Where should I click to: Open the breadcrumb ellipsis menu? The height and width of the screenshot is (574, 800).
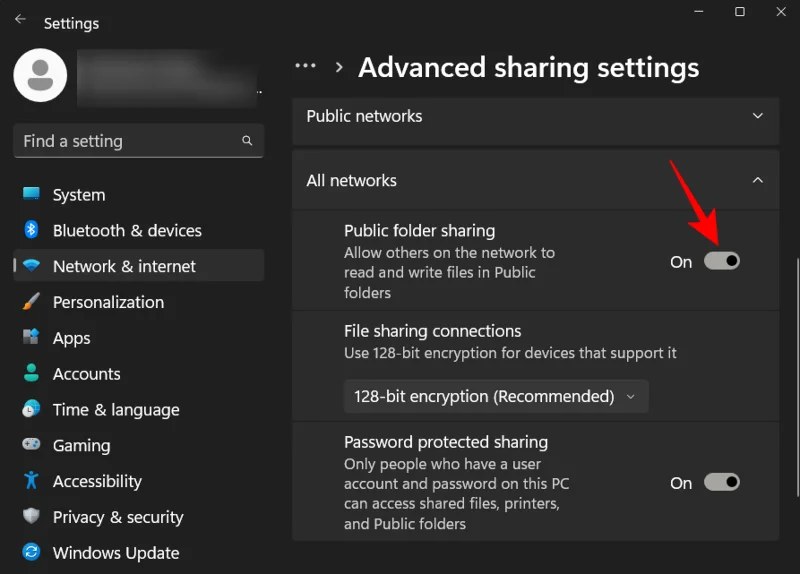[x=305, y=66]
